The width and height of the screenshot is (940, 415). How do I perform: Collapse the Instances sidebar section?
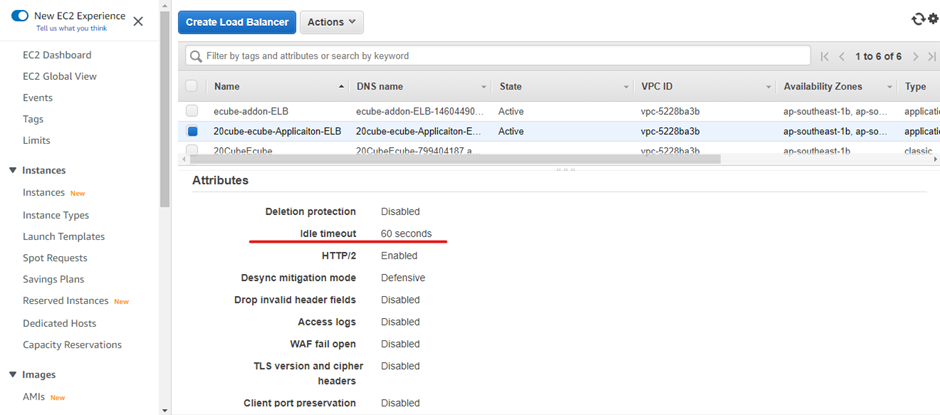coord(12,171)
